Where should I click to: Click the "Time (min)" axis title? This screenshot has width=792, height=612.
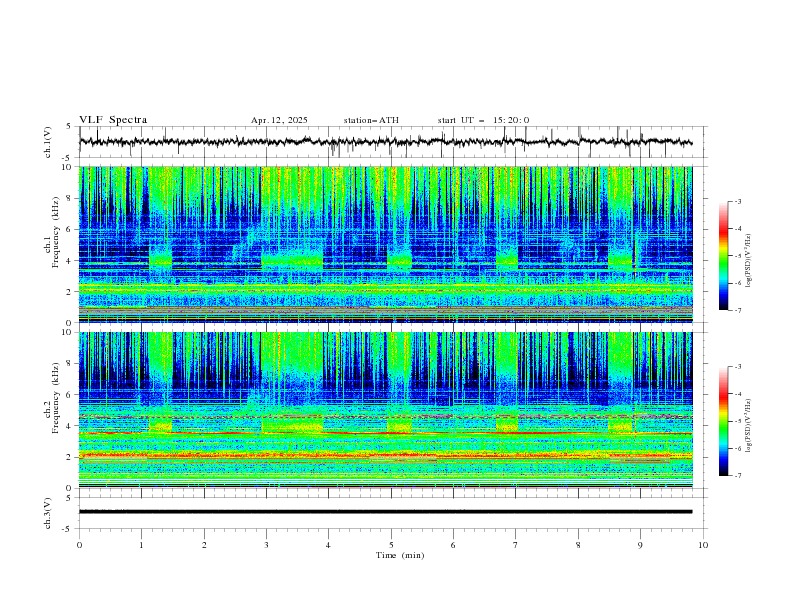point(400,555)
